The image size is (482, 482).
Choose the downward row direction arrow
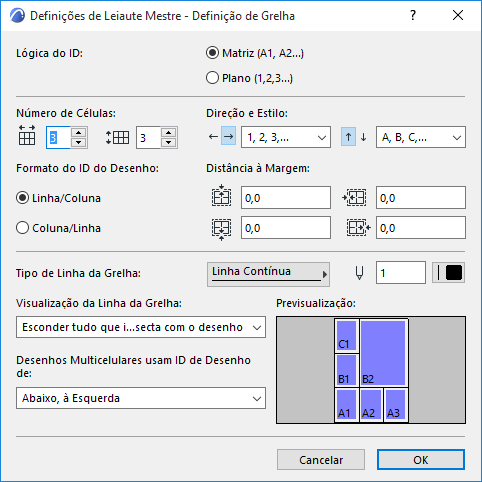(x=364, y=137)
